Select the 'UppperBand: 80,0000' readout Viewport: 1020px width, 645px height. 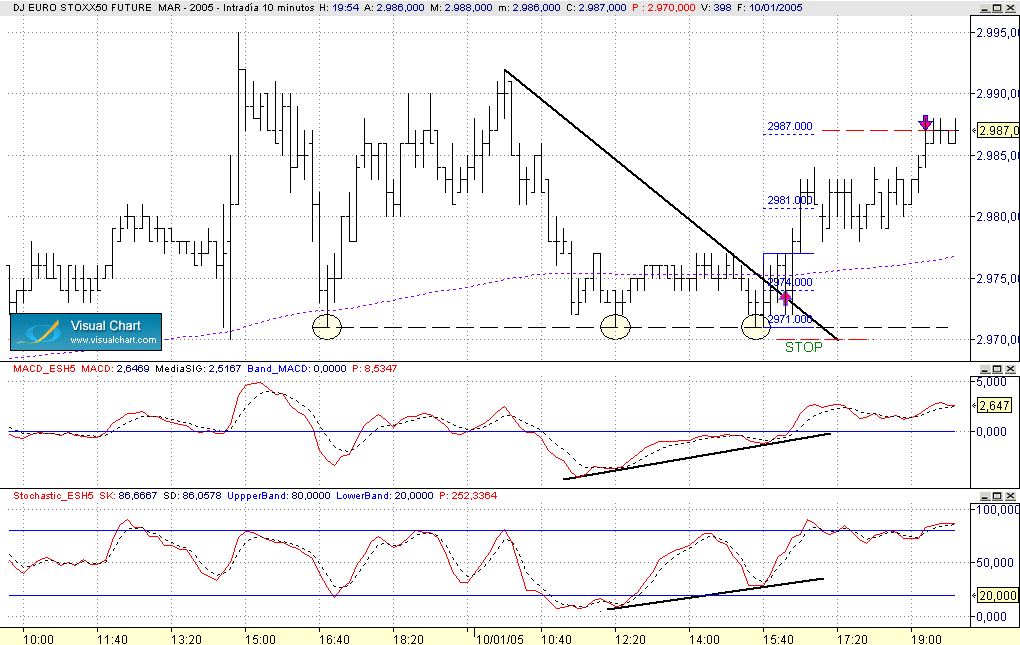coord(279,495)
